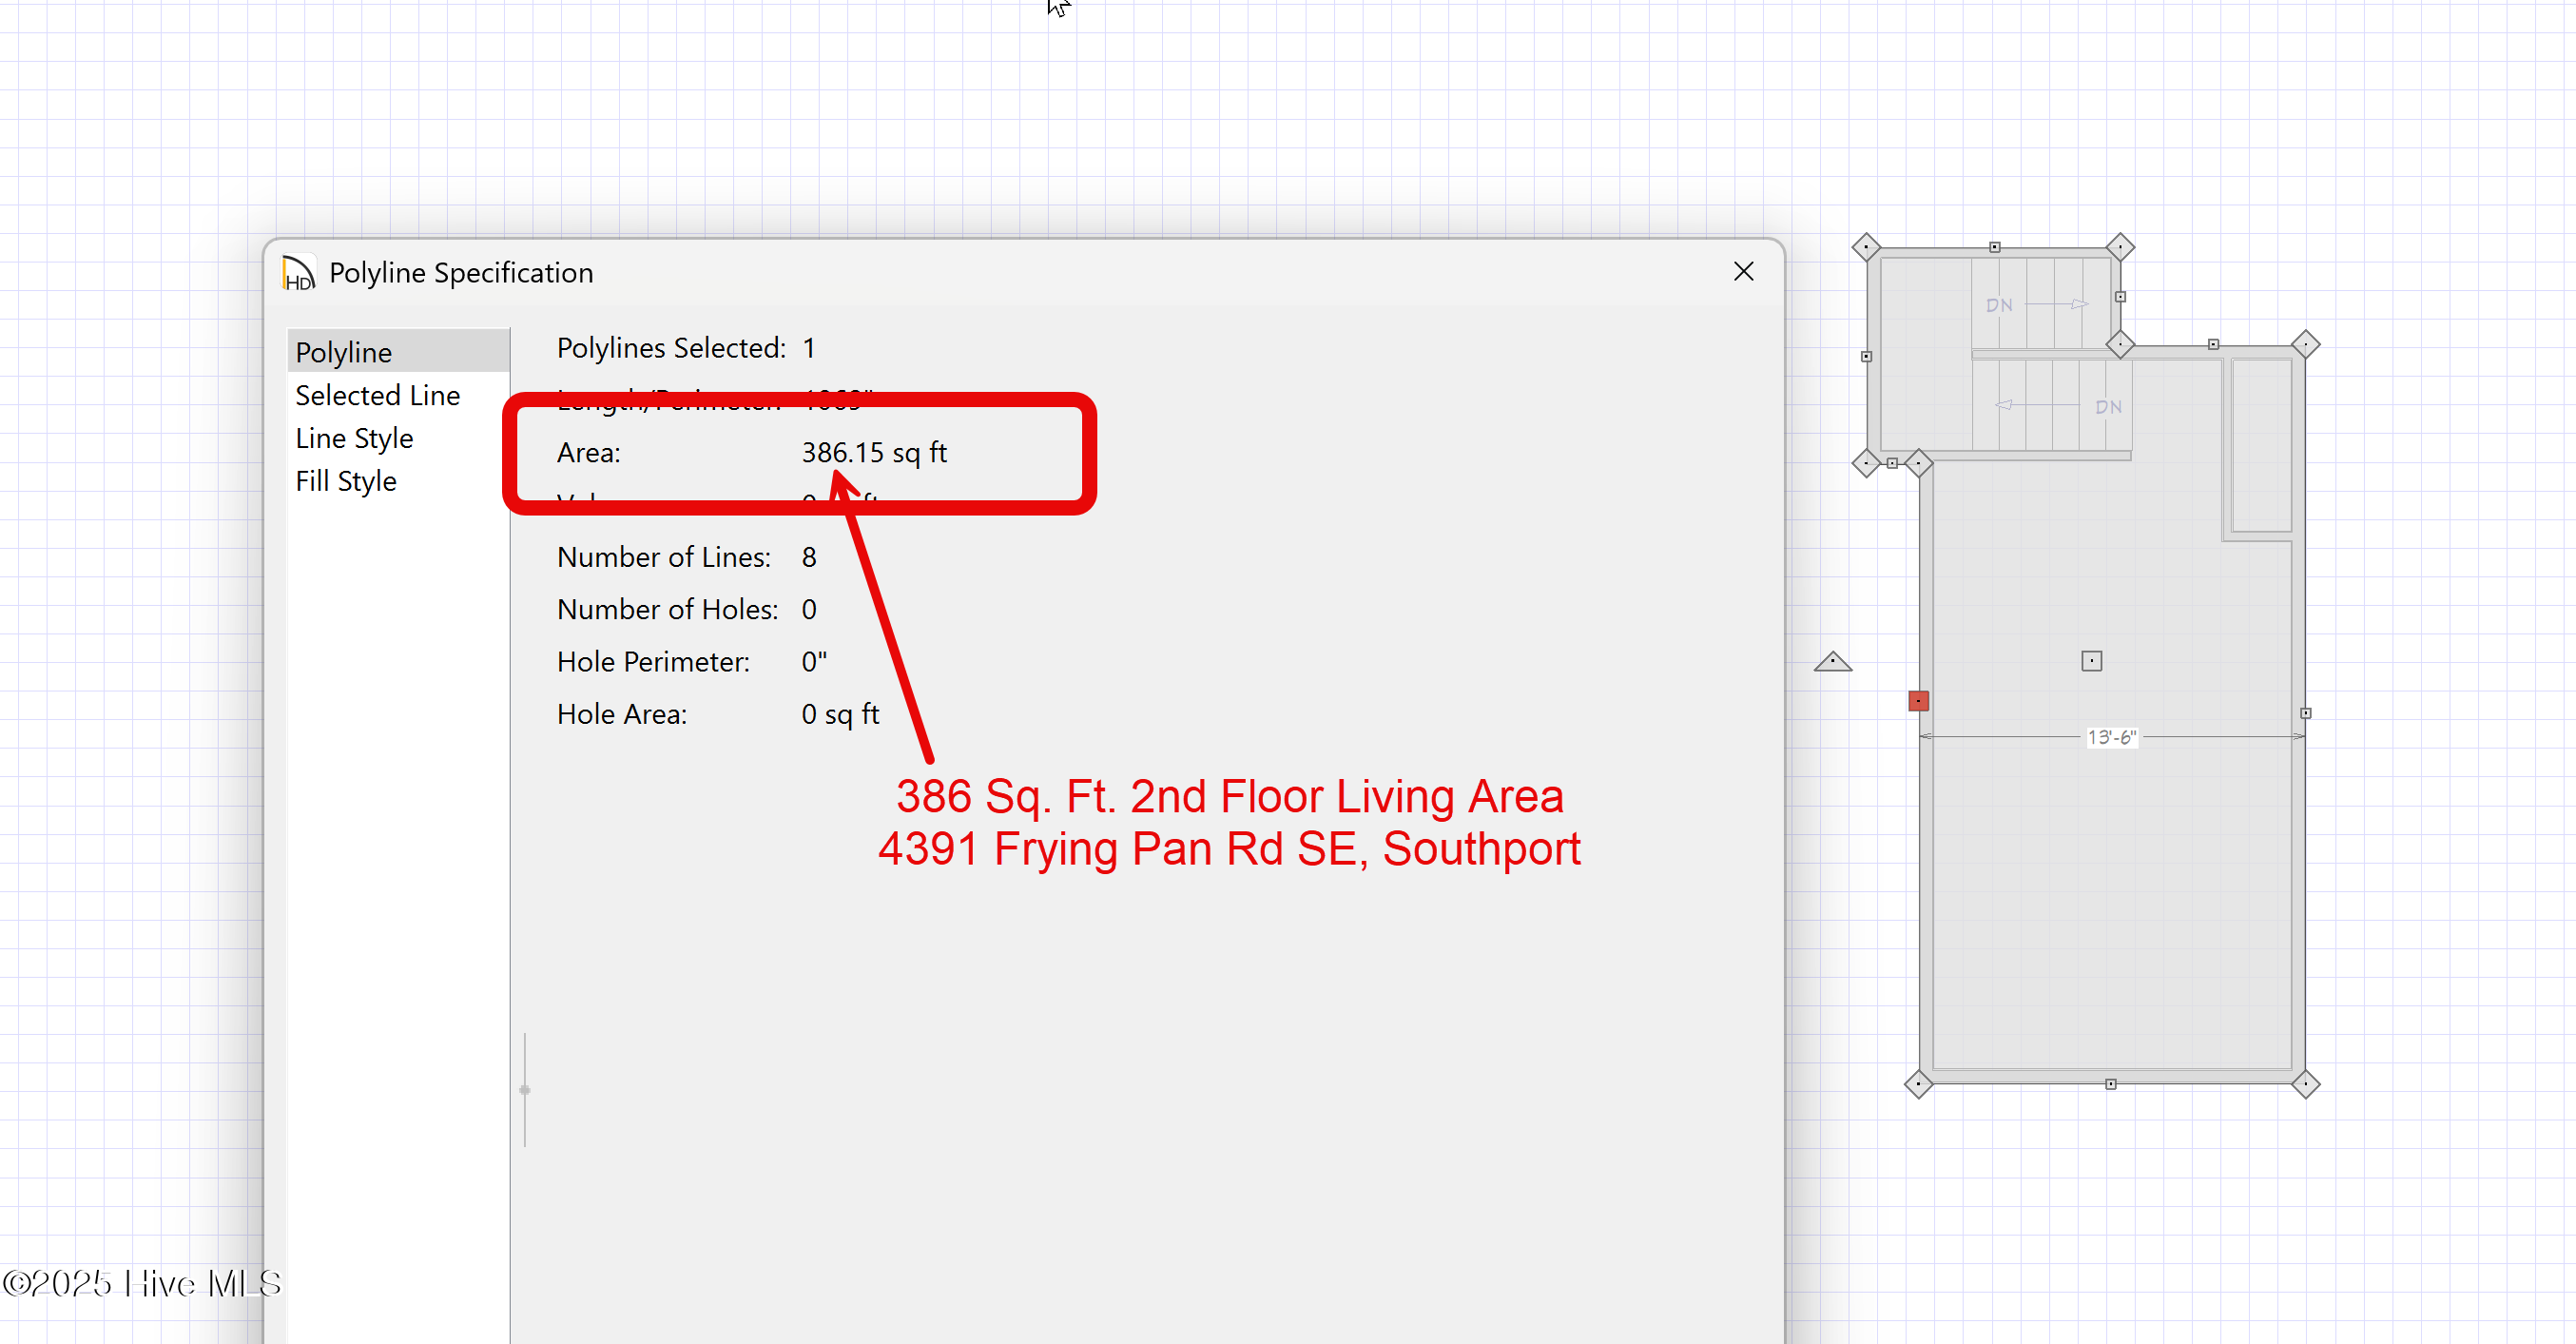Click the lower DN staircase label

(x=2108, y=407)
